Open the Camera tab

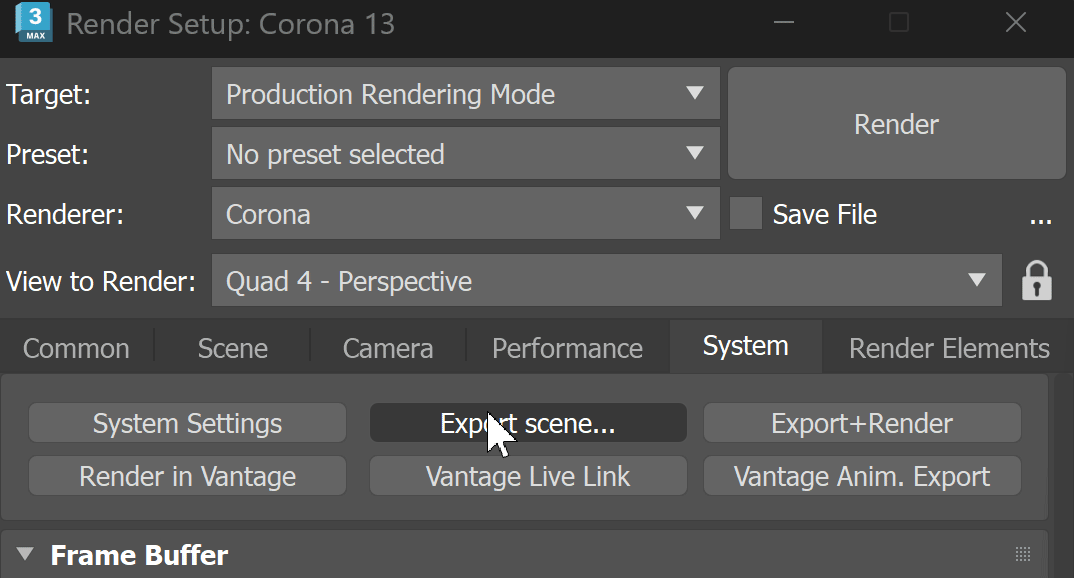point(388,349)
